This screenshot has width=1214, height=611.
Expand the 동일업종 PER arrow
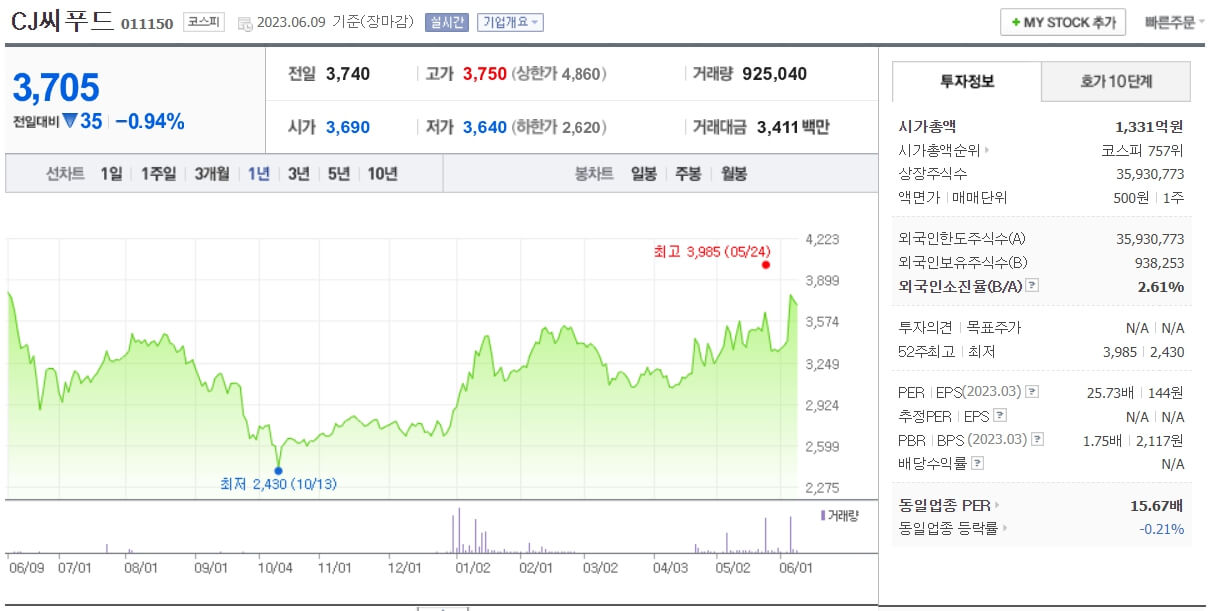(x=996, y=506)
